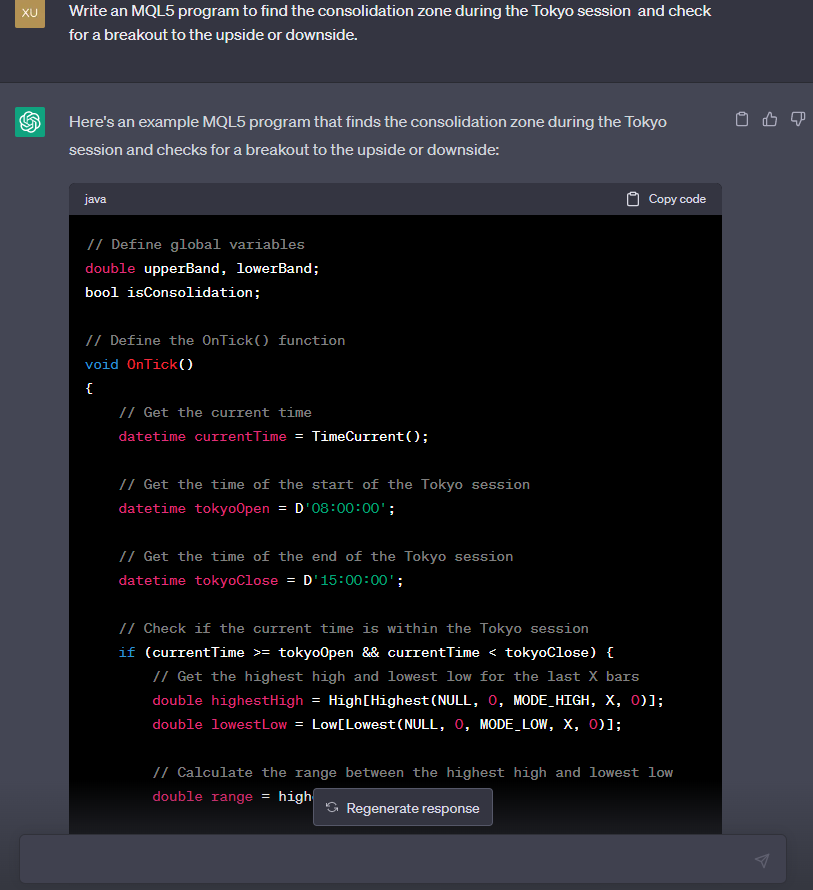
Task: Click the line 'double upperBand, lowerBand;'
Action: (202, 268)
